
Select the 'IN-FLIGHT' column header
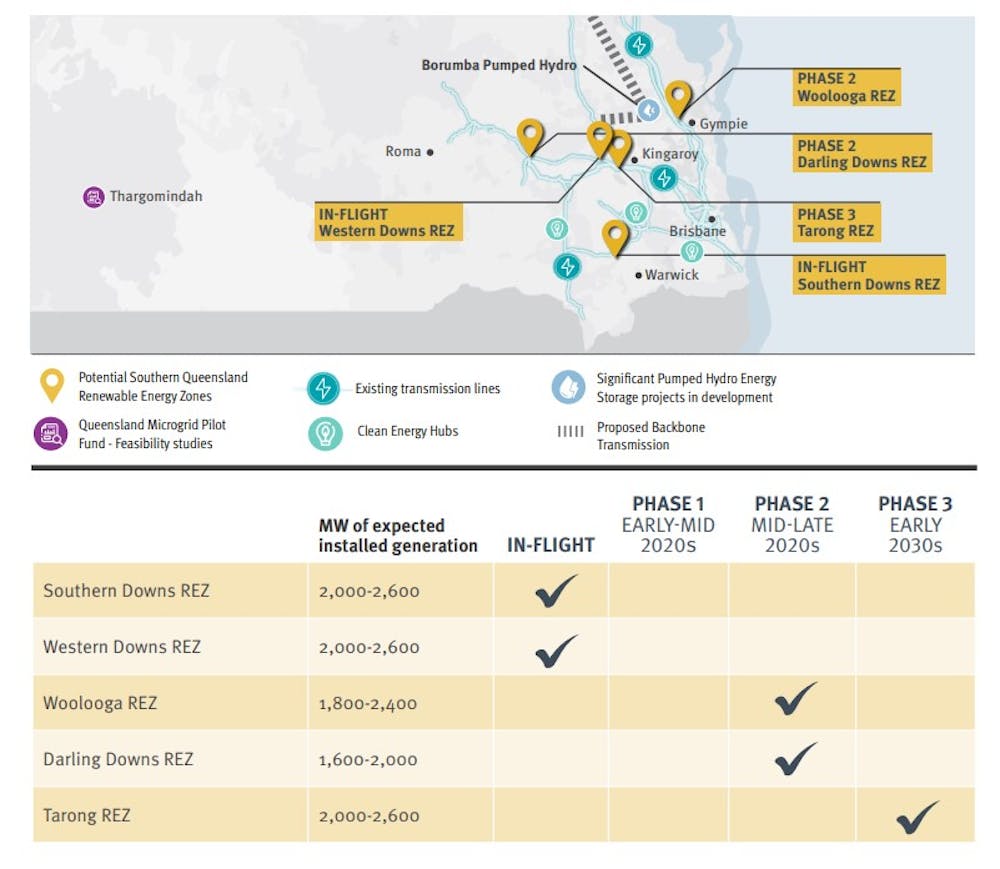551,545
